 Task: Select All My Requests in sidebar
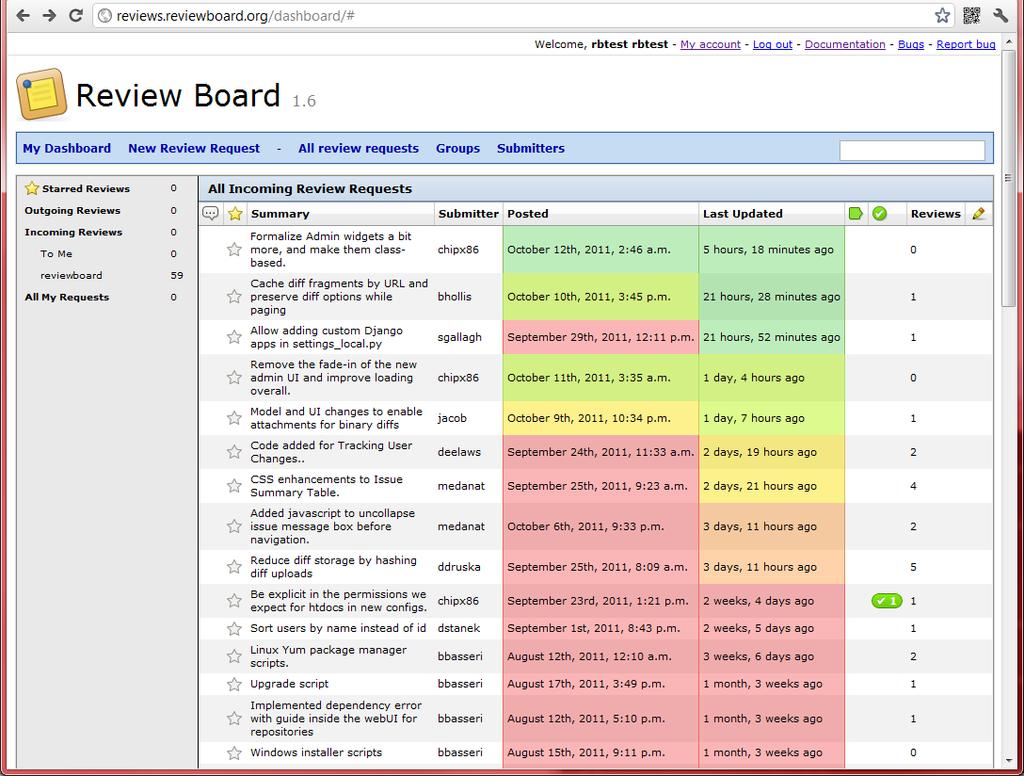67,297
